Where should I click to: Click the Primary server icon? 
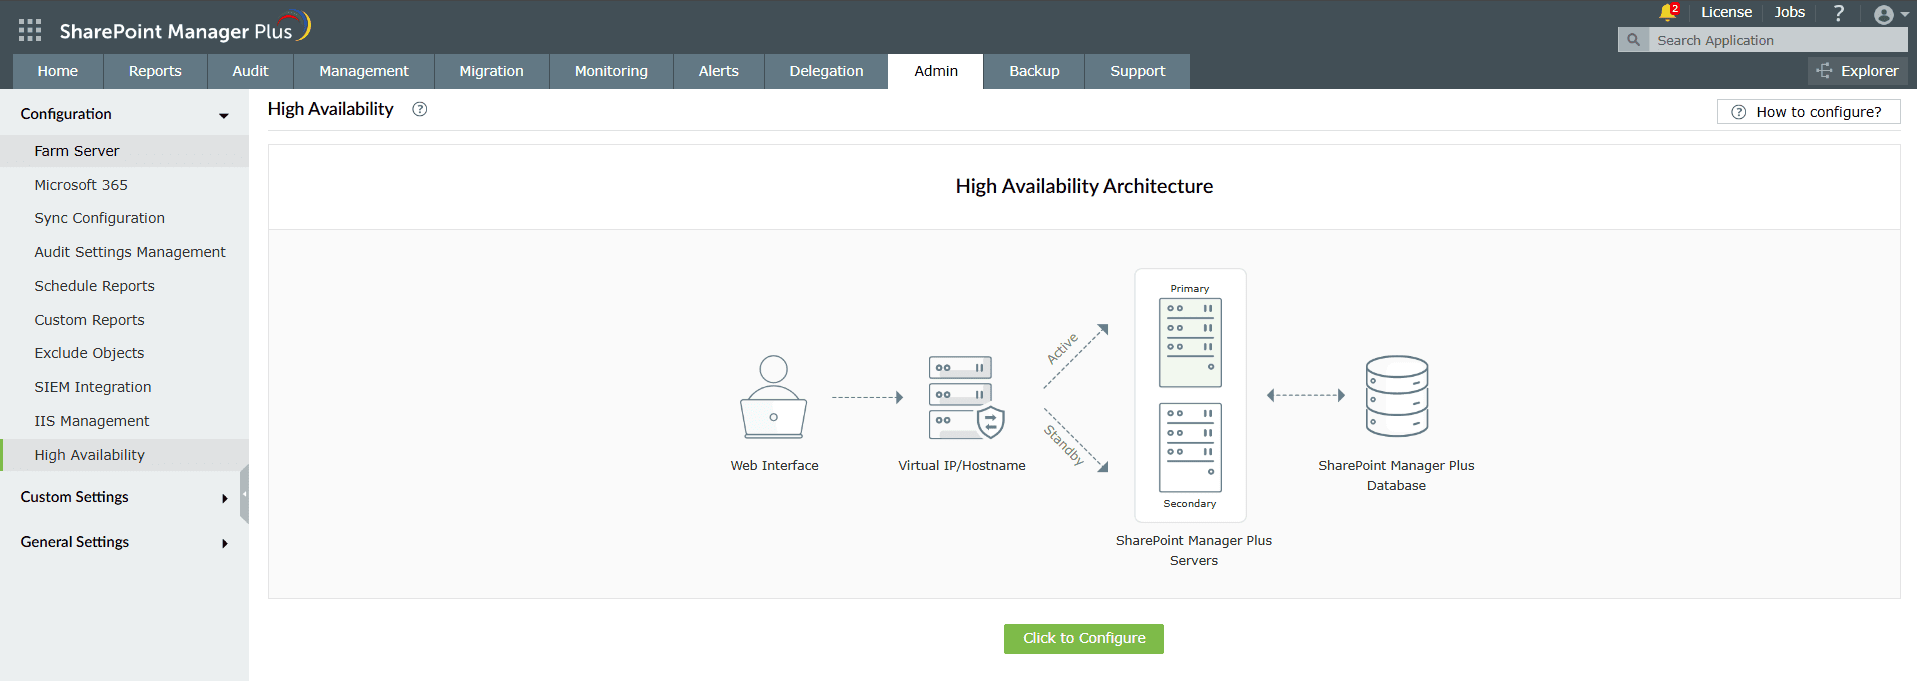pos(1190,343)
